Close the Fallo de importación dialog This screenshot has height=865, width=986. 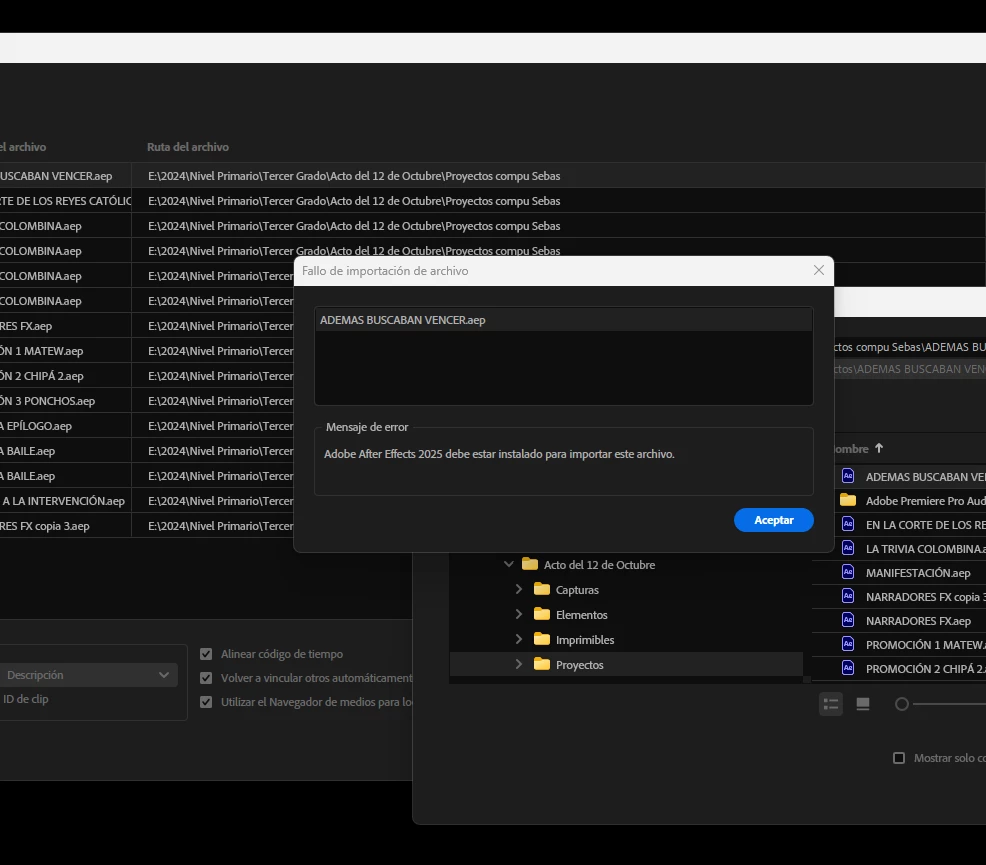coord(818,270)
